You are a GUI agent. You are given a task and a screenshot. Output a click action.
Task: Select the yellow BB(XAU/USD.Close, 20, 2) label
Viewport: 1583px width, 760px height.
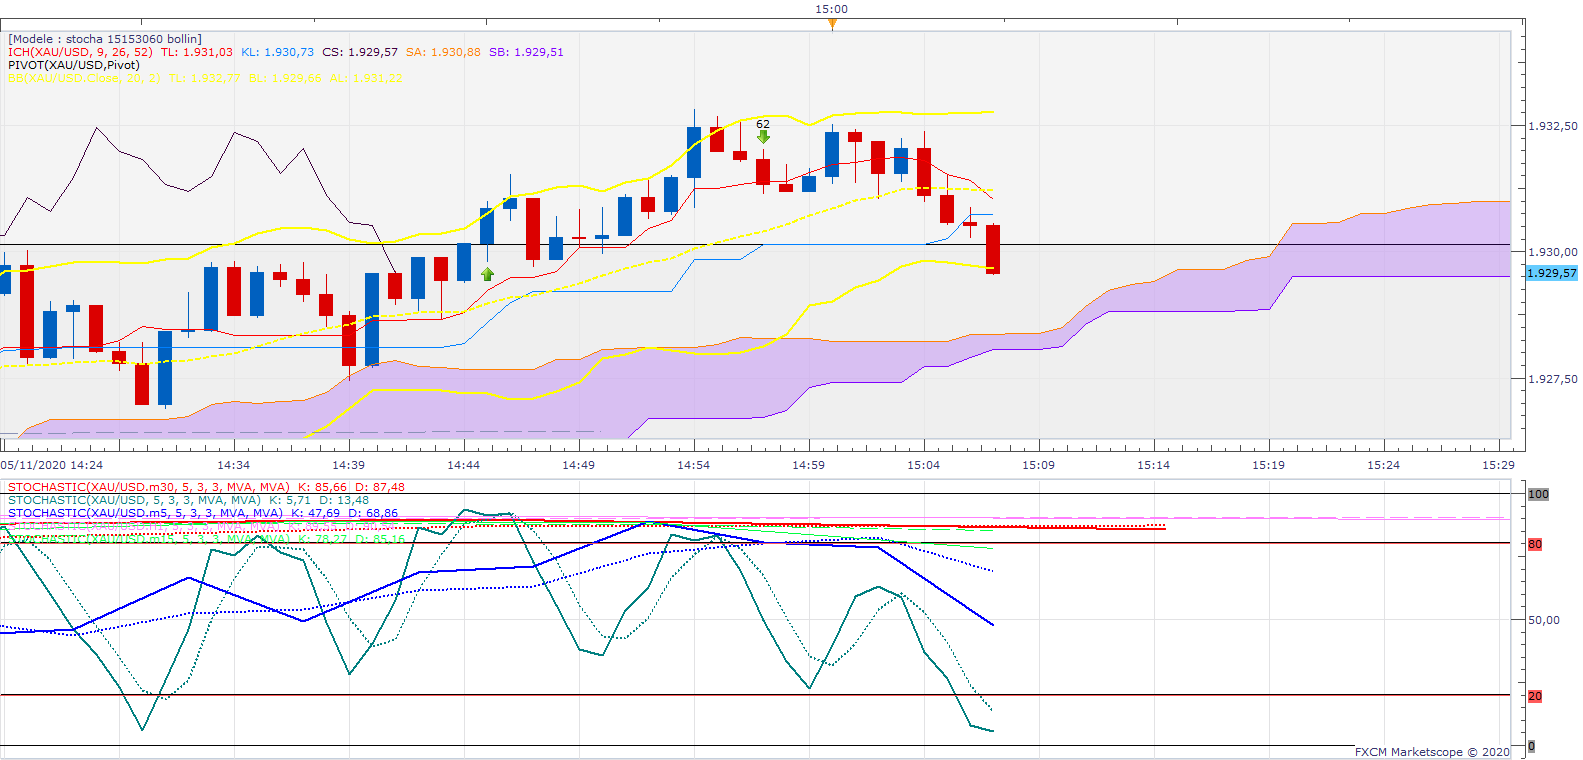point(84,78)
